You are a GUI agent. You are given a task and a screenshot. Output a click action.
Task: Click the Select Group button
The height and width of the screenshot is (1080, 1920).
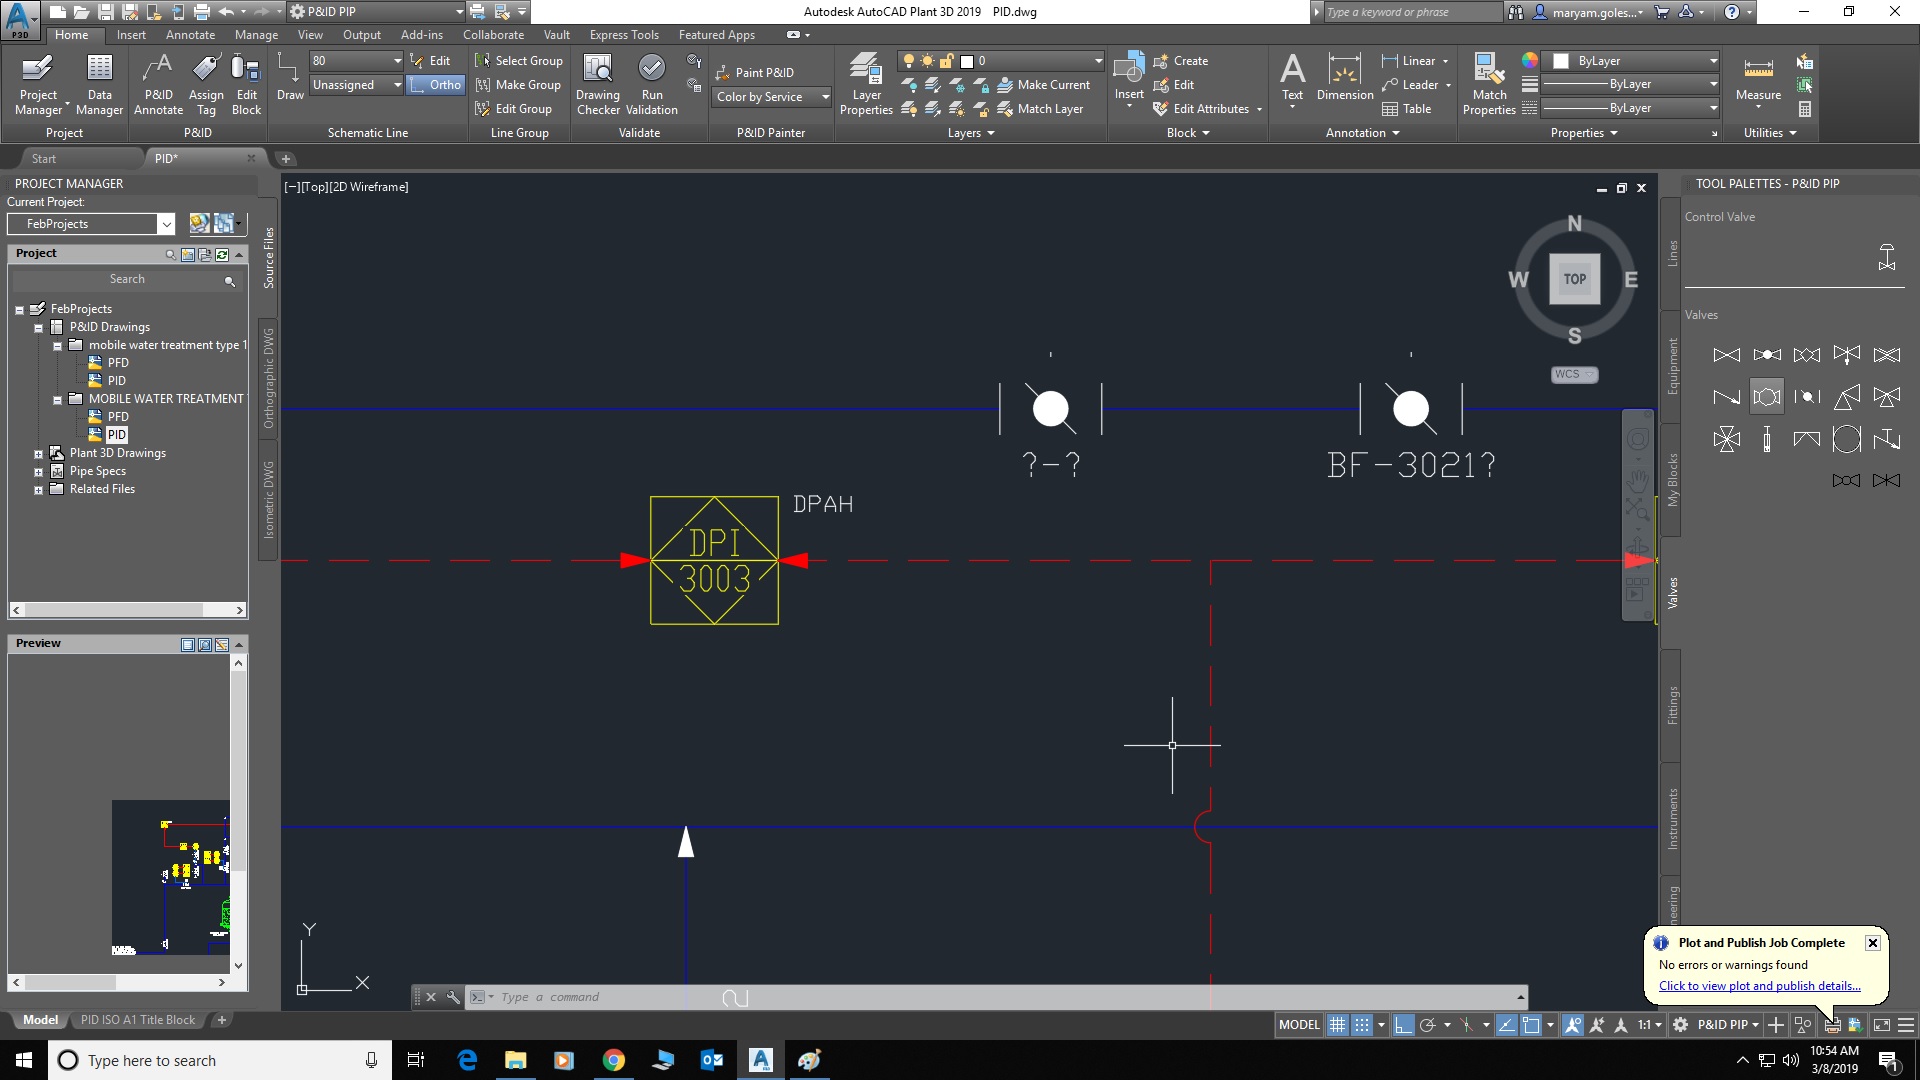click(x=519, y=61)
